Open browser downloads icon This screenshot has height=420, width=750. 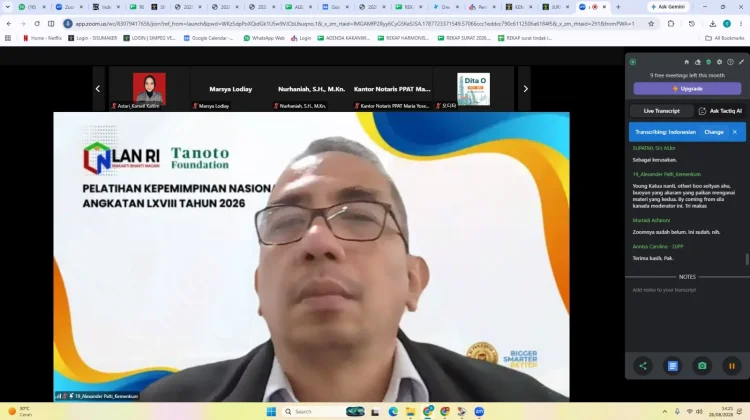click(713, 23)
